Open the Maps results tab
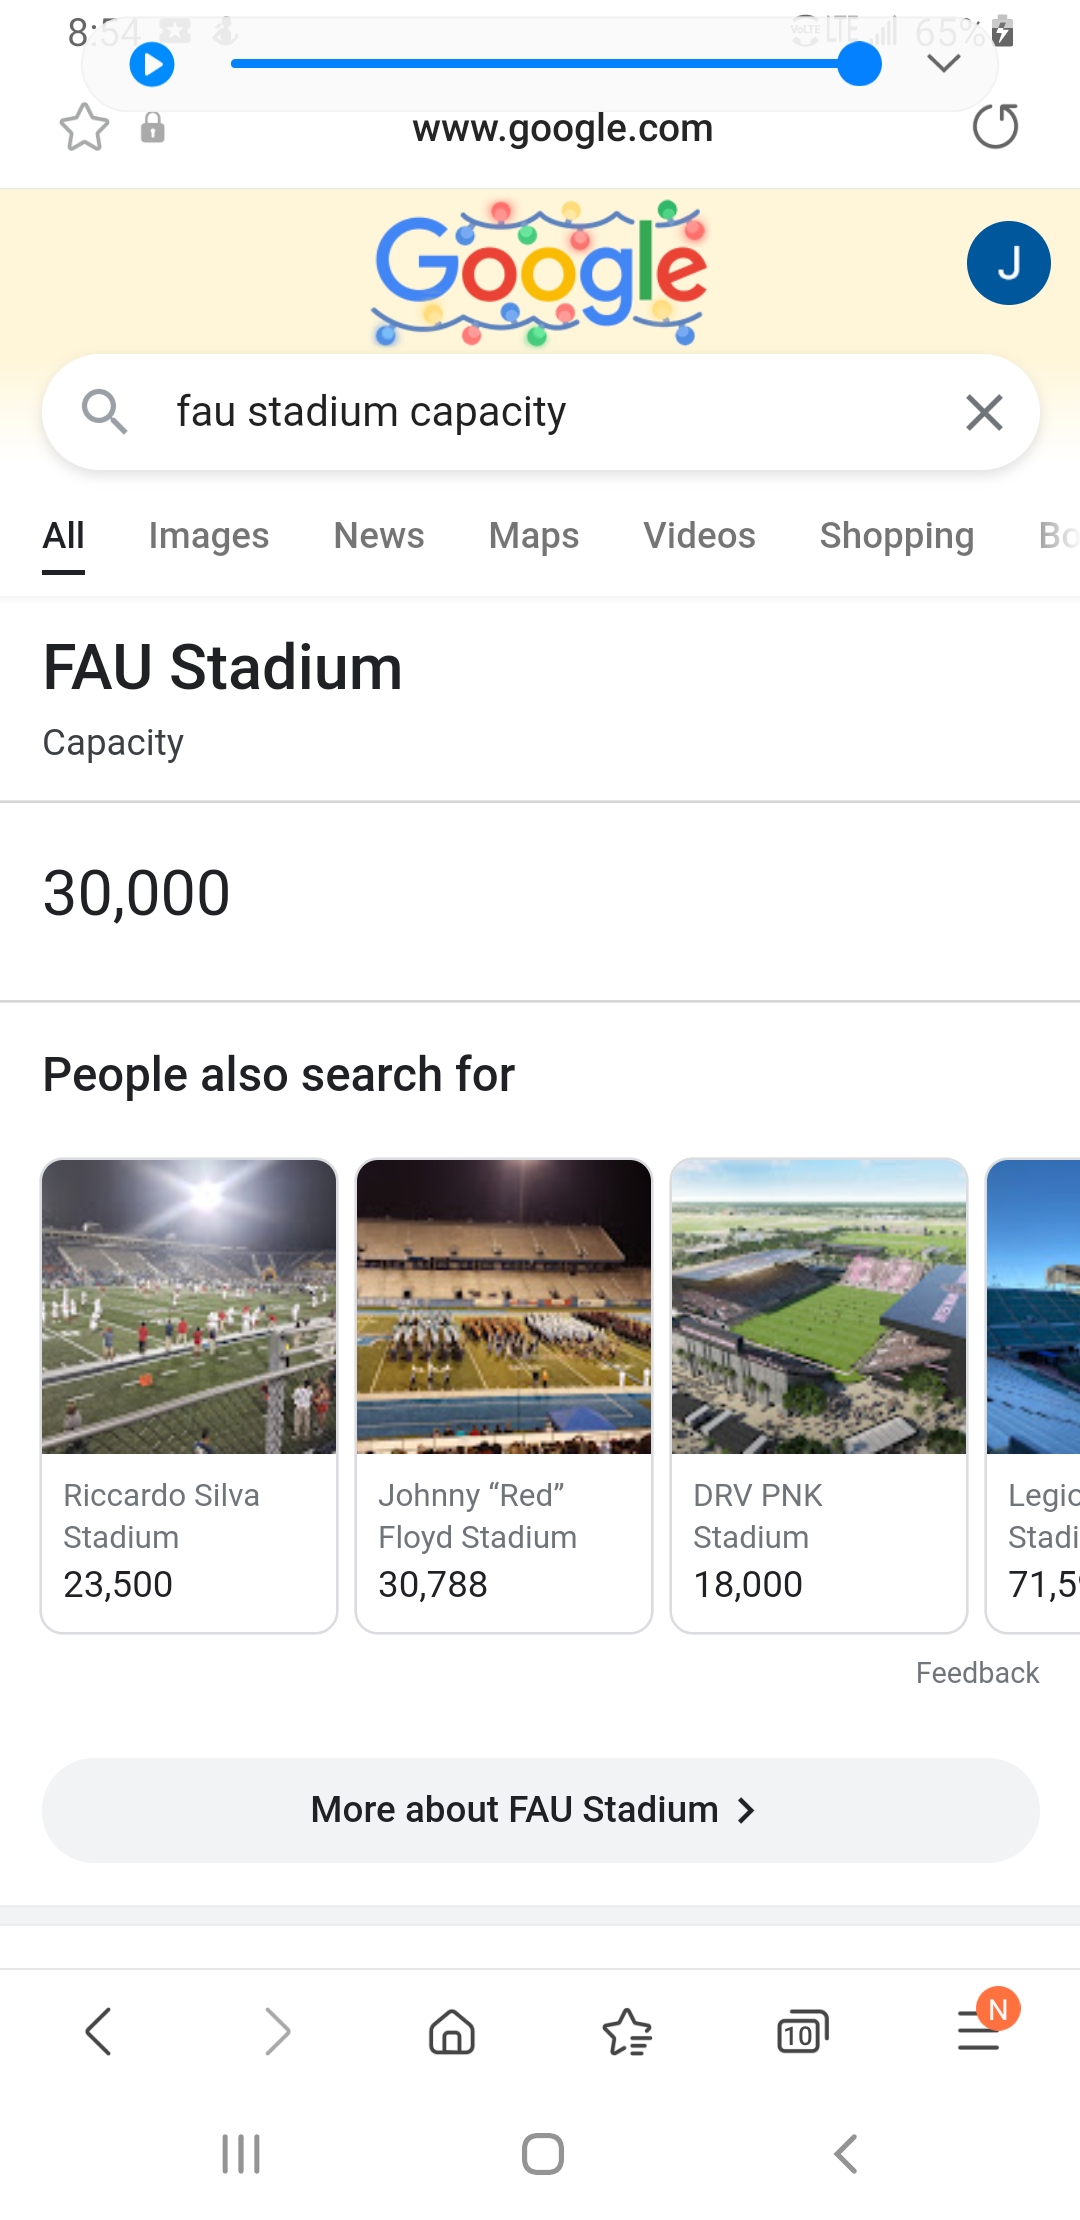 pos(533,536)
